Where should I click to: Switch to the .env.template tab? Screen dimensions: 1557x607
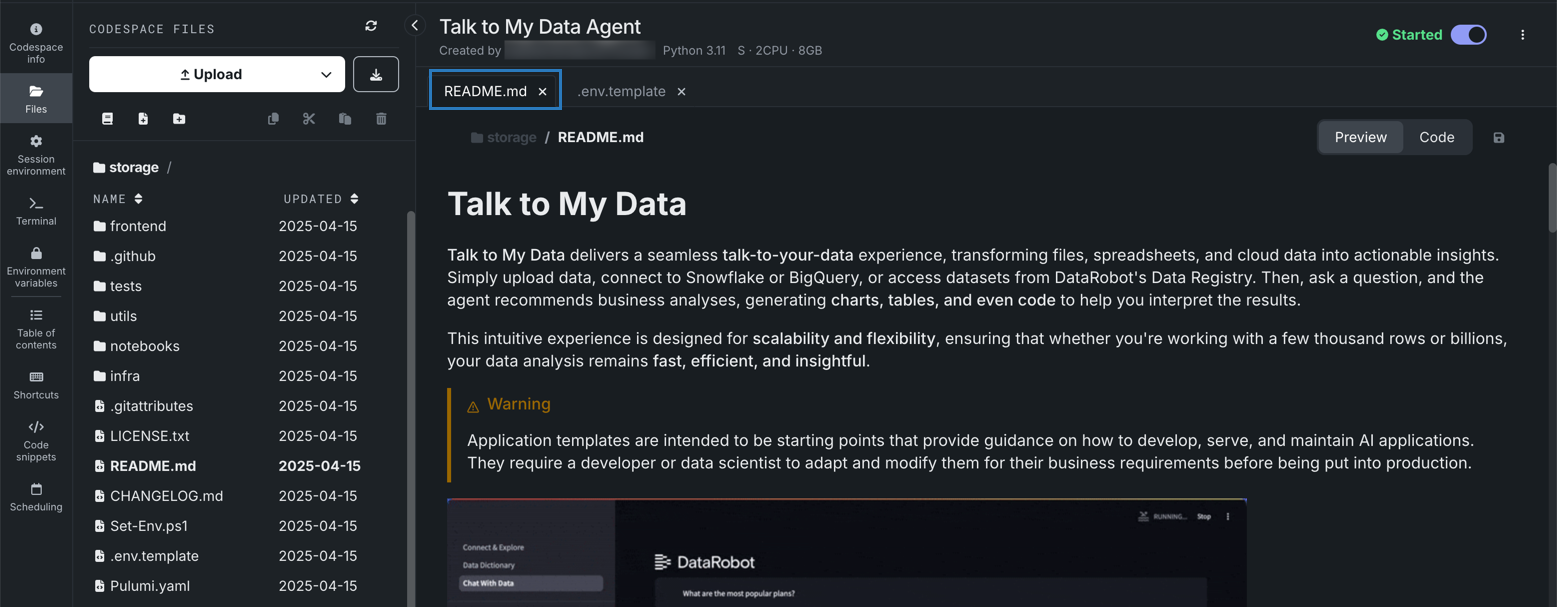click(621, 91)
